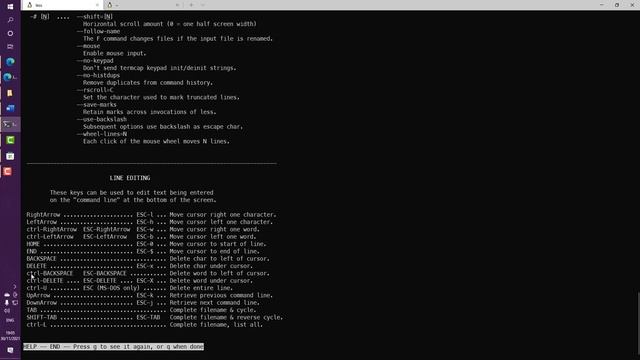The width and height of the screenshot is (640, 360).
Task: Click the '--no-histdups' option text
Action: pos(98,76)
